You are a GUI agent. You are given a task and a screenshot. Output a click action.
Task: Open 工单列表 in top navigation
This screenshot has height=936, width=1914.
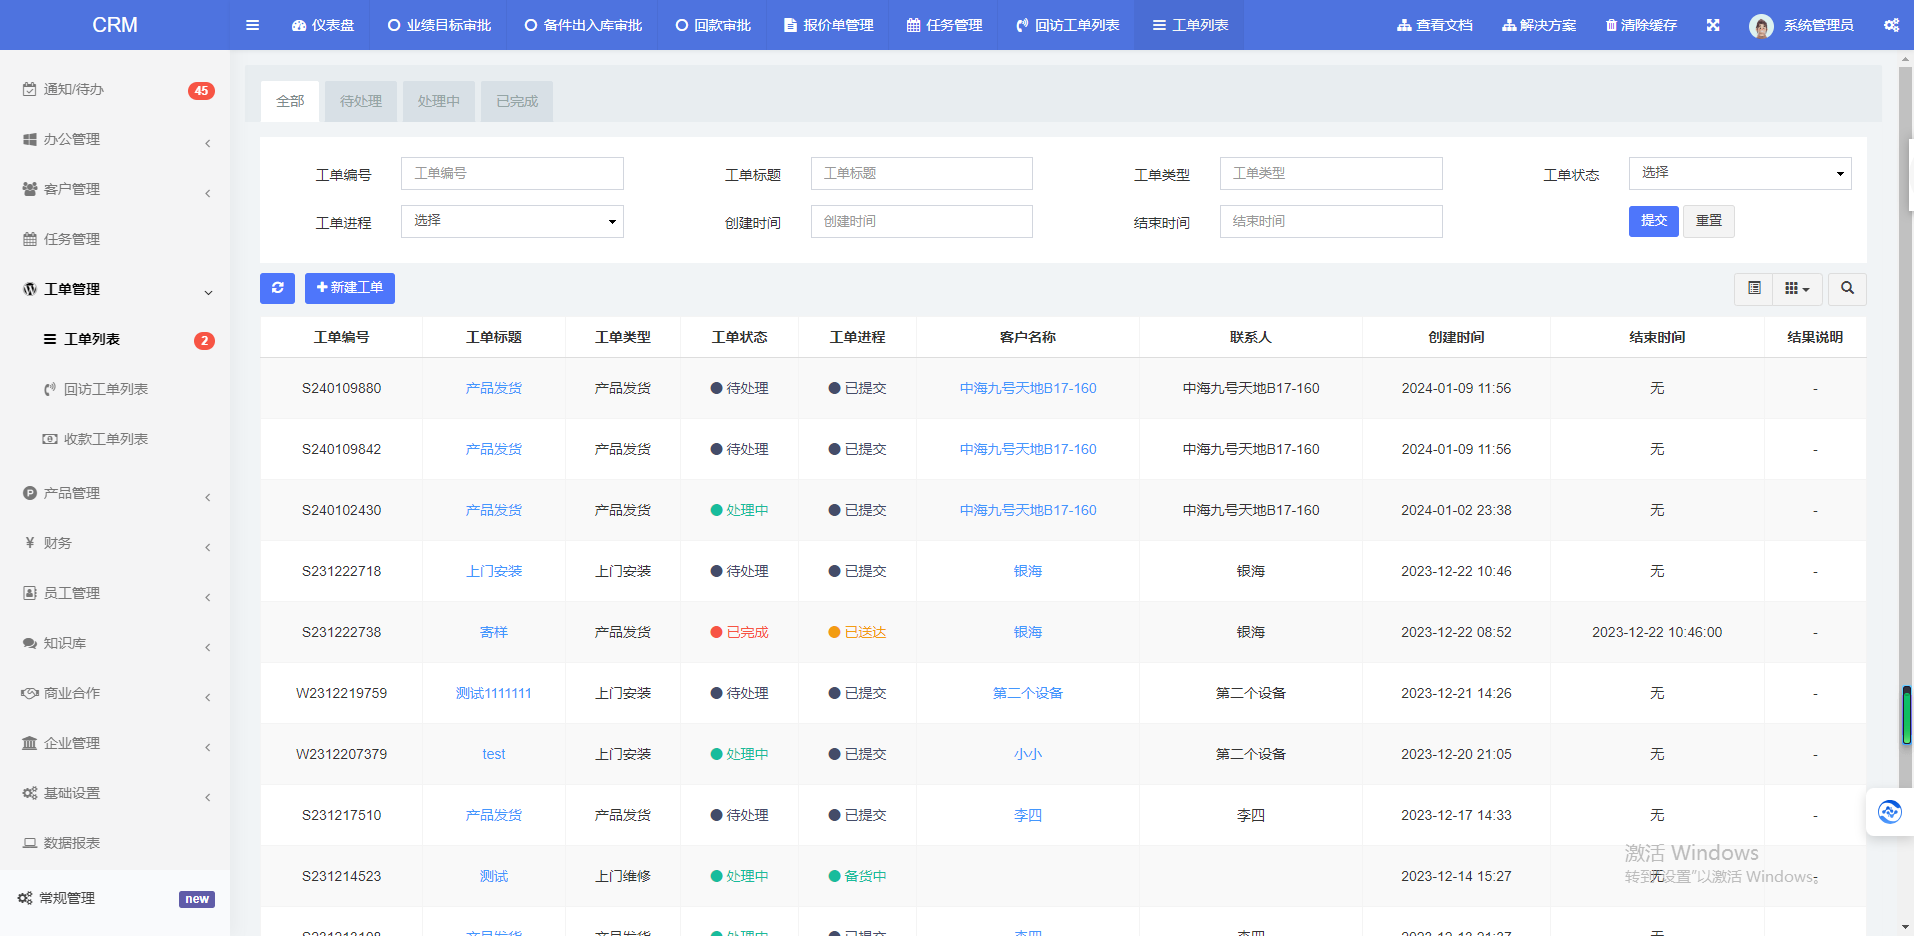coord(1190,25)
